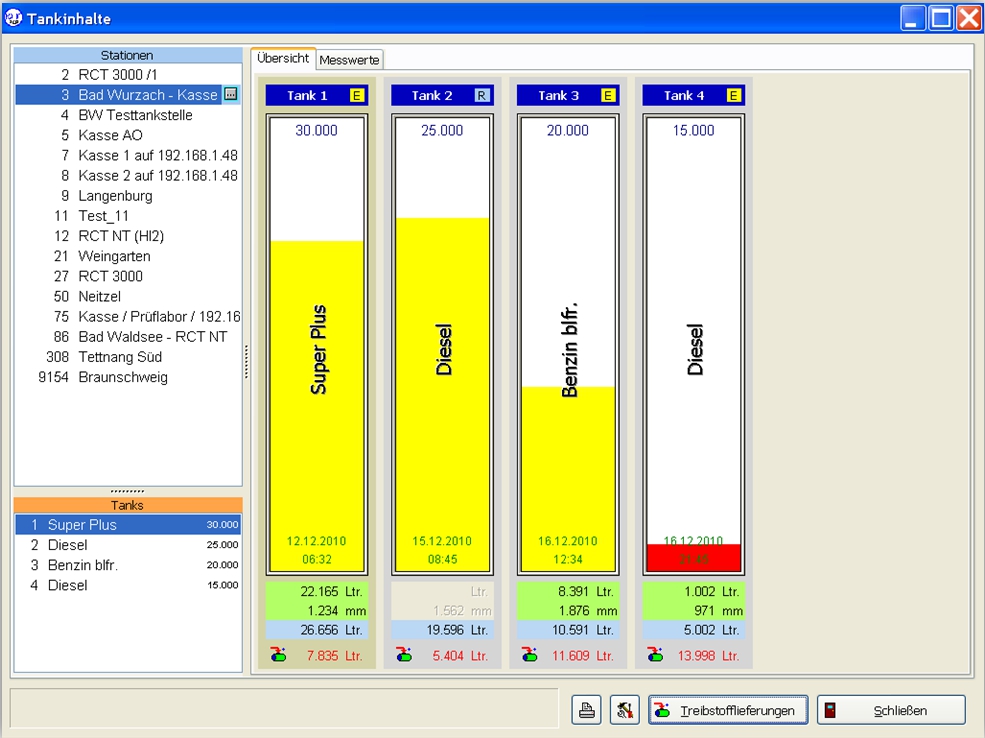985x738 pixels.
Task: Click the delivery icon under Tank 2
Action: [x=403, y=655]
